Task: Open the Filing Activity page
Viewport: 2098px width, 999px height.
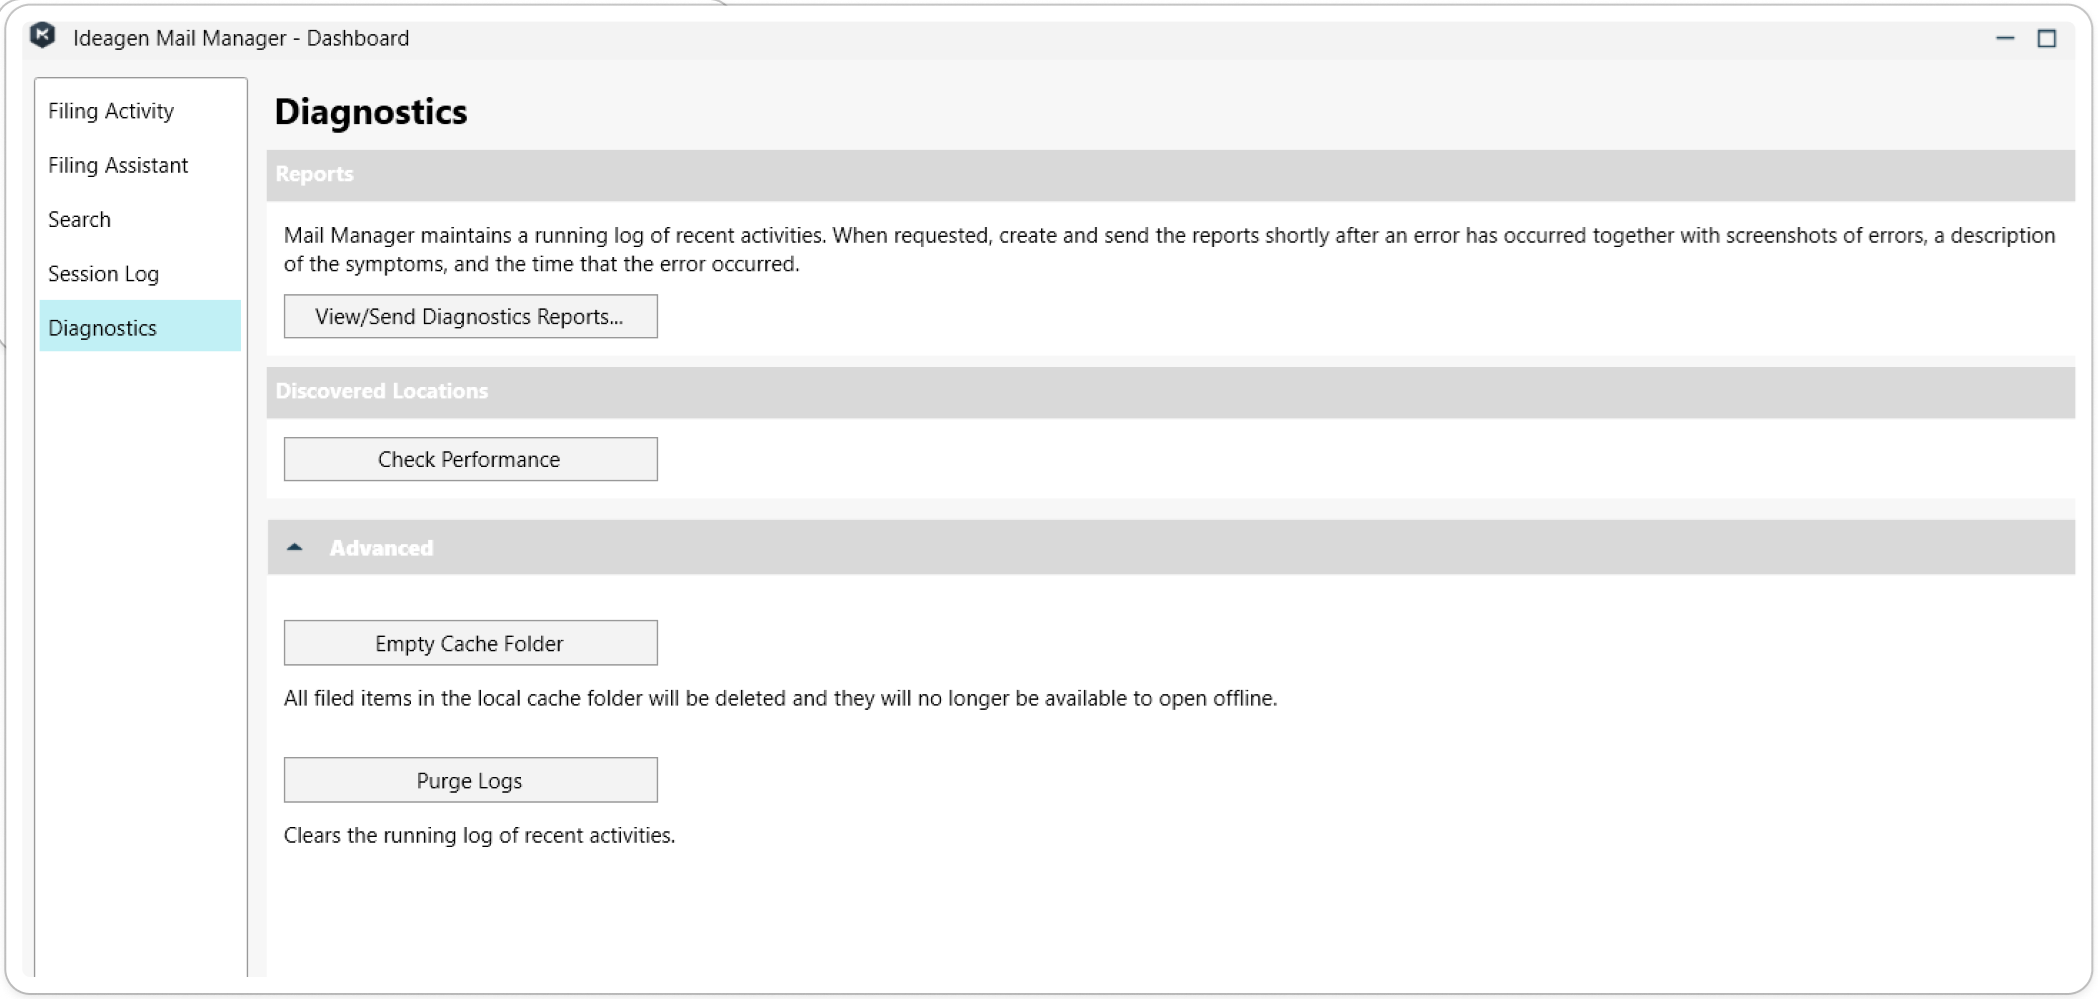Action: [x=111, y=111]
